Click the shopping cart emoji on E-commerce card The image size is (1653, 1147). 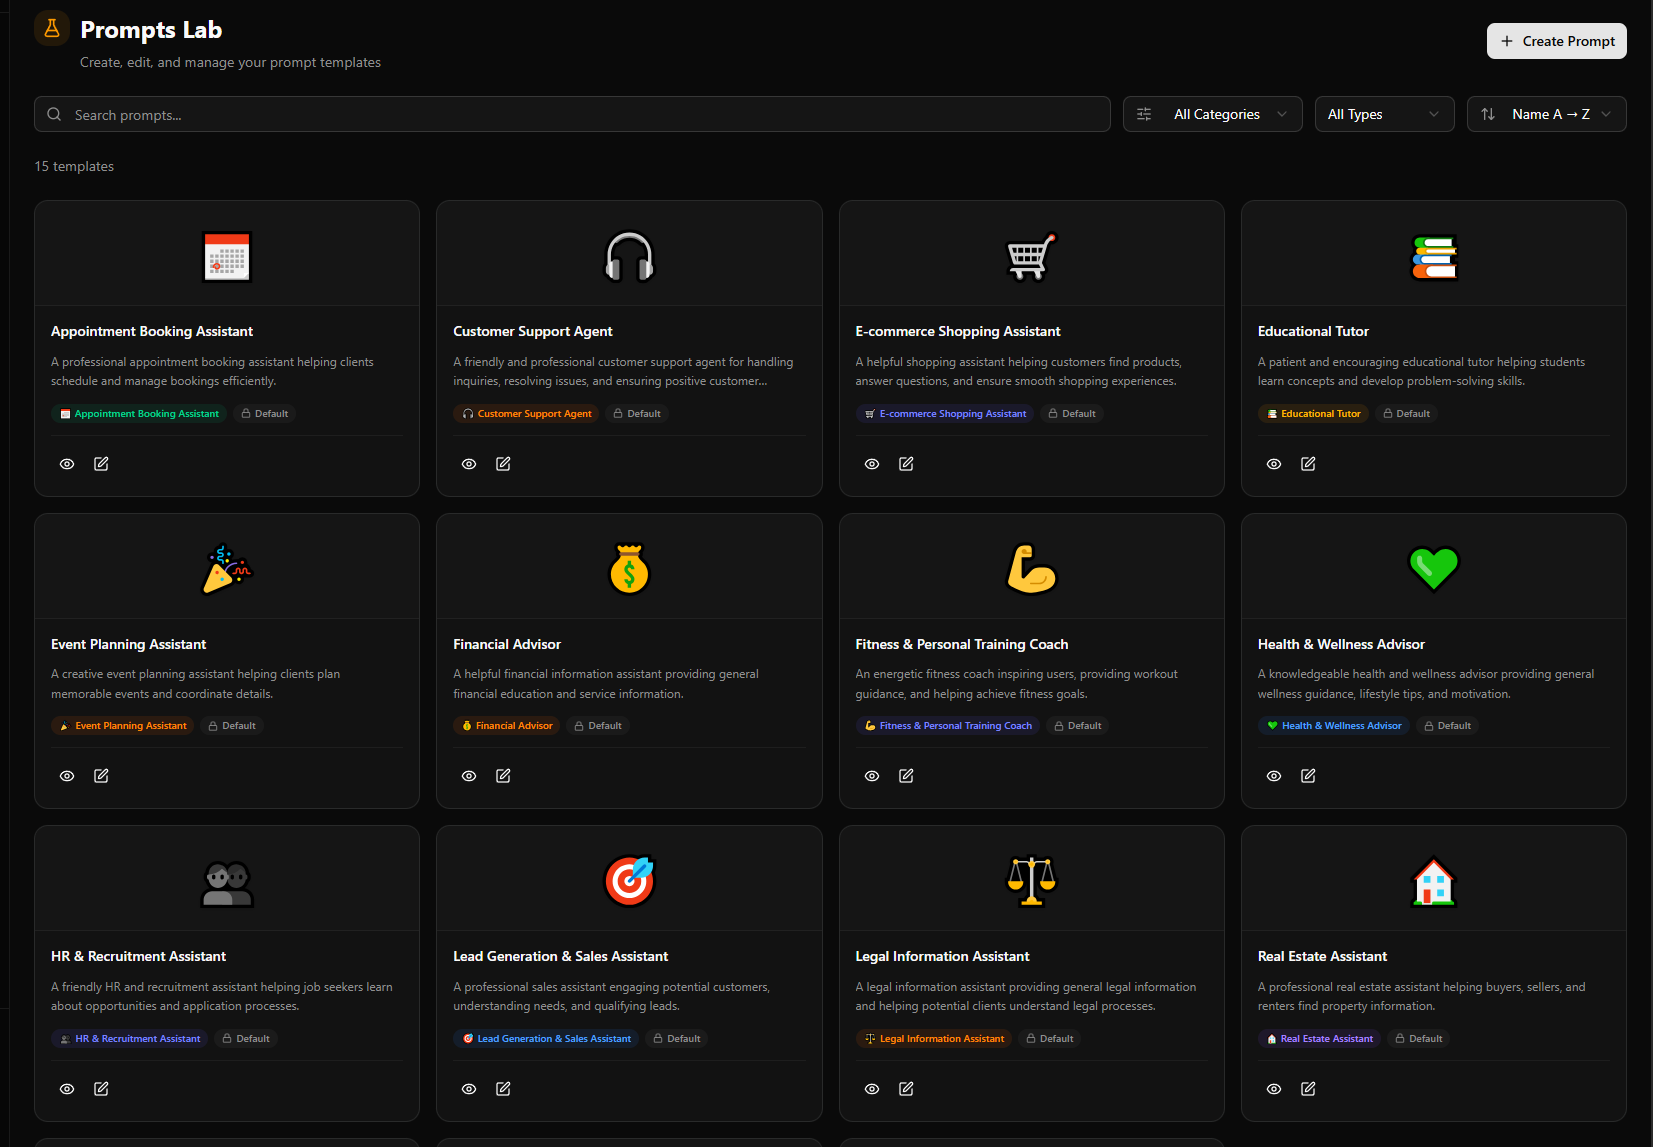click(x=1031, y=257)
